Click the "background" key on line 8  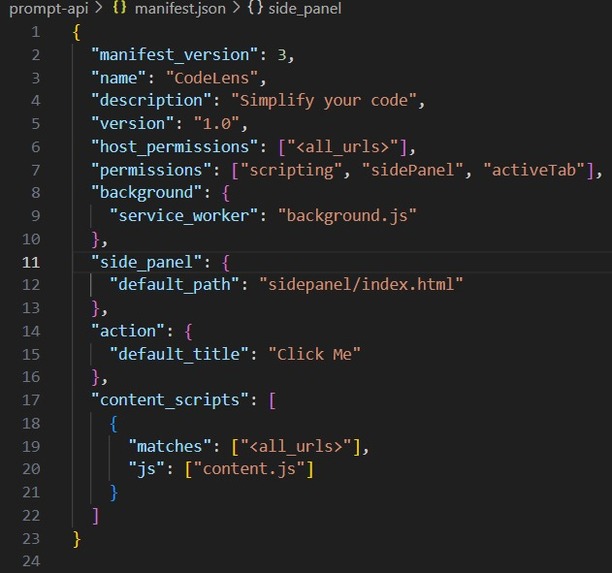pos(146,193)
